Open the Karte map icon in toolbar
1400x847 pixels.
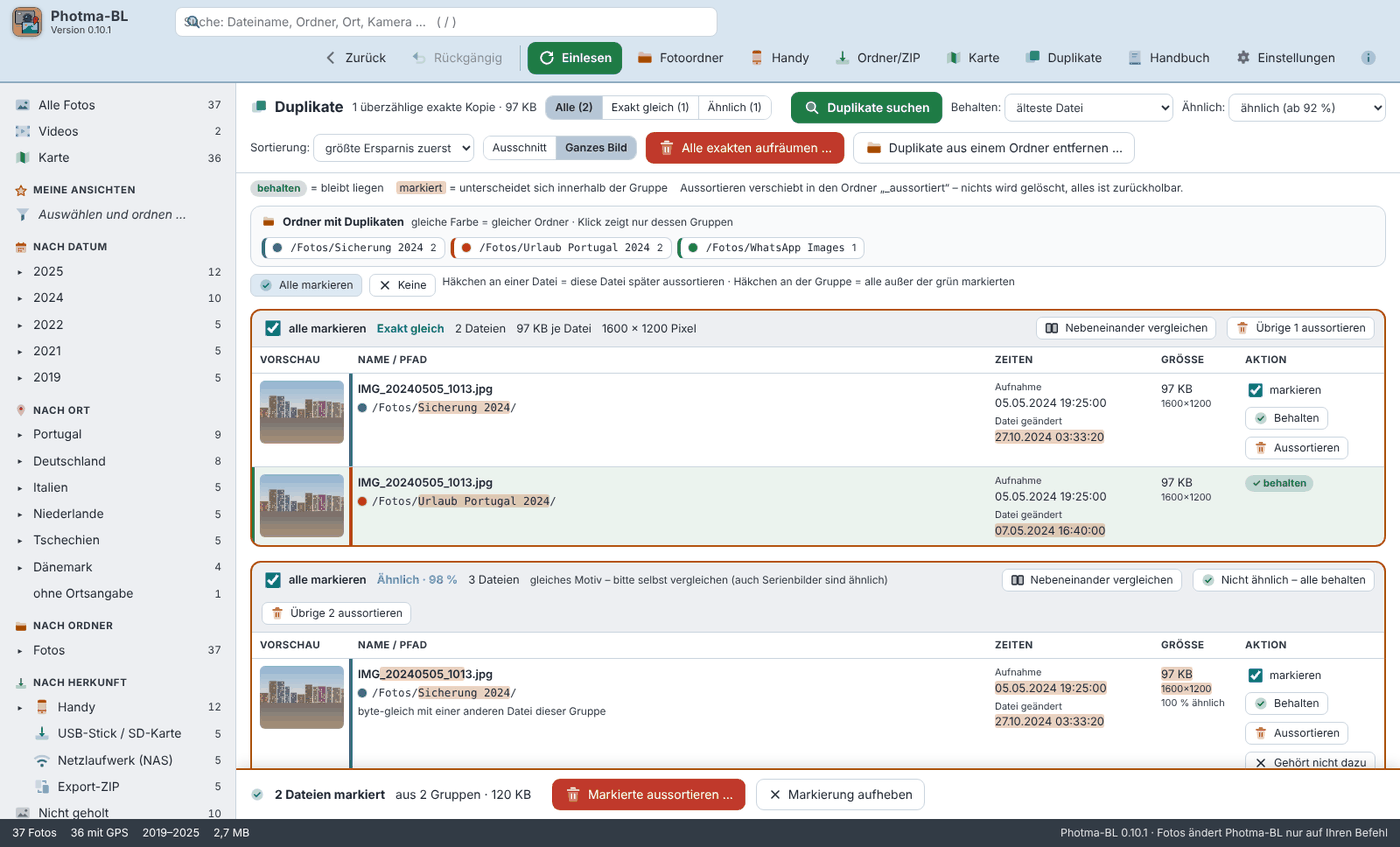point(954,58)
